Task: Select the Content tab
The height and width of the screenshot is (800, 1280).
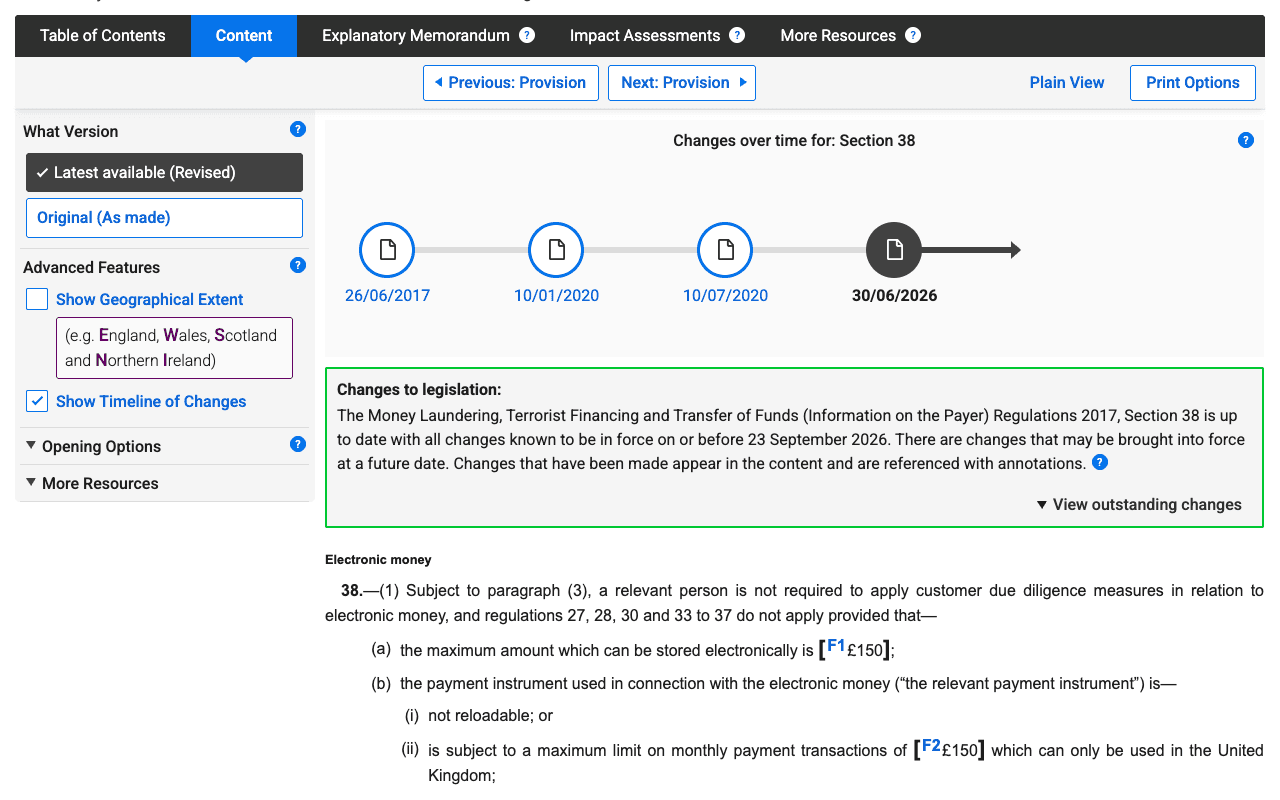Action: tap(244, 35)
